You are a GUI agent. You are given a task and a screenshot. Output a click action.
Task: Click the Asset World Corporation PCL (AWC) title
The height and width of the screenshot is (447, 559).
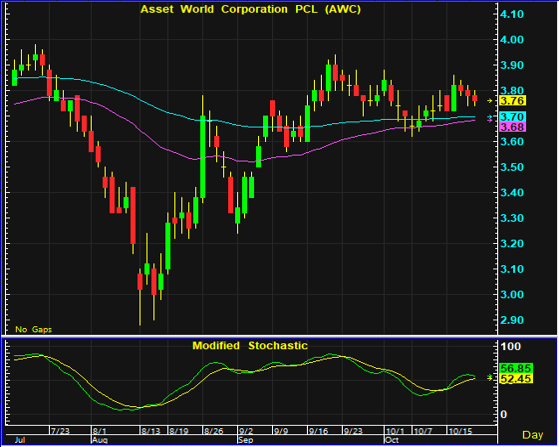[x=251, y=9]
